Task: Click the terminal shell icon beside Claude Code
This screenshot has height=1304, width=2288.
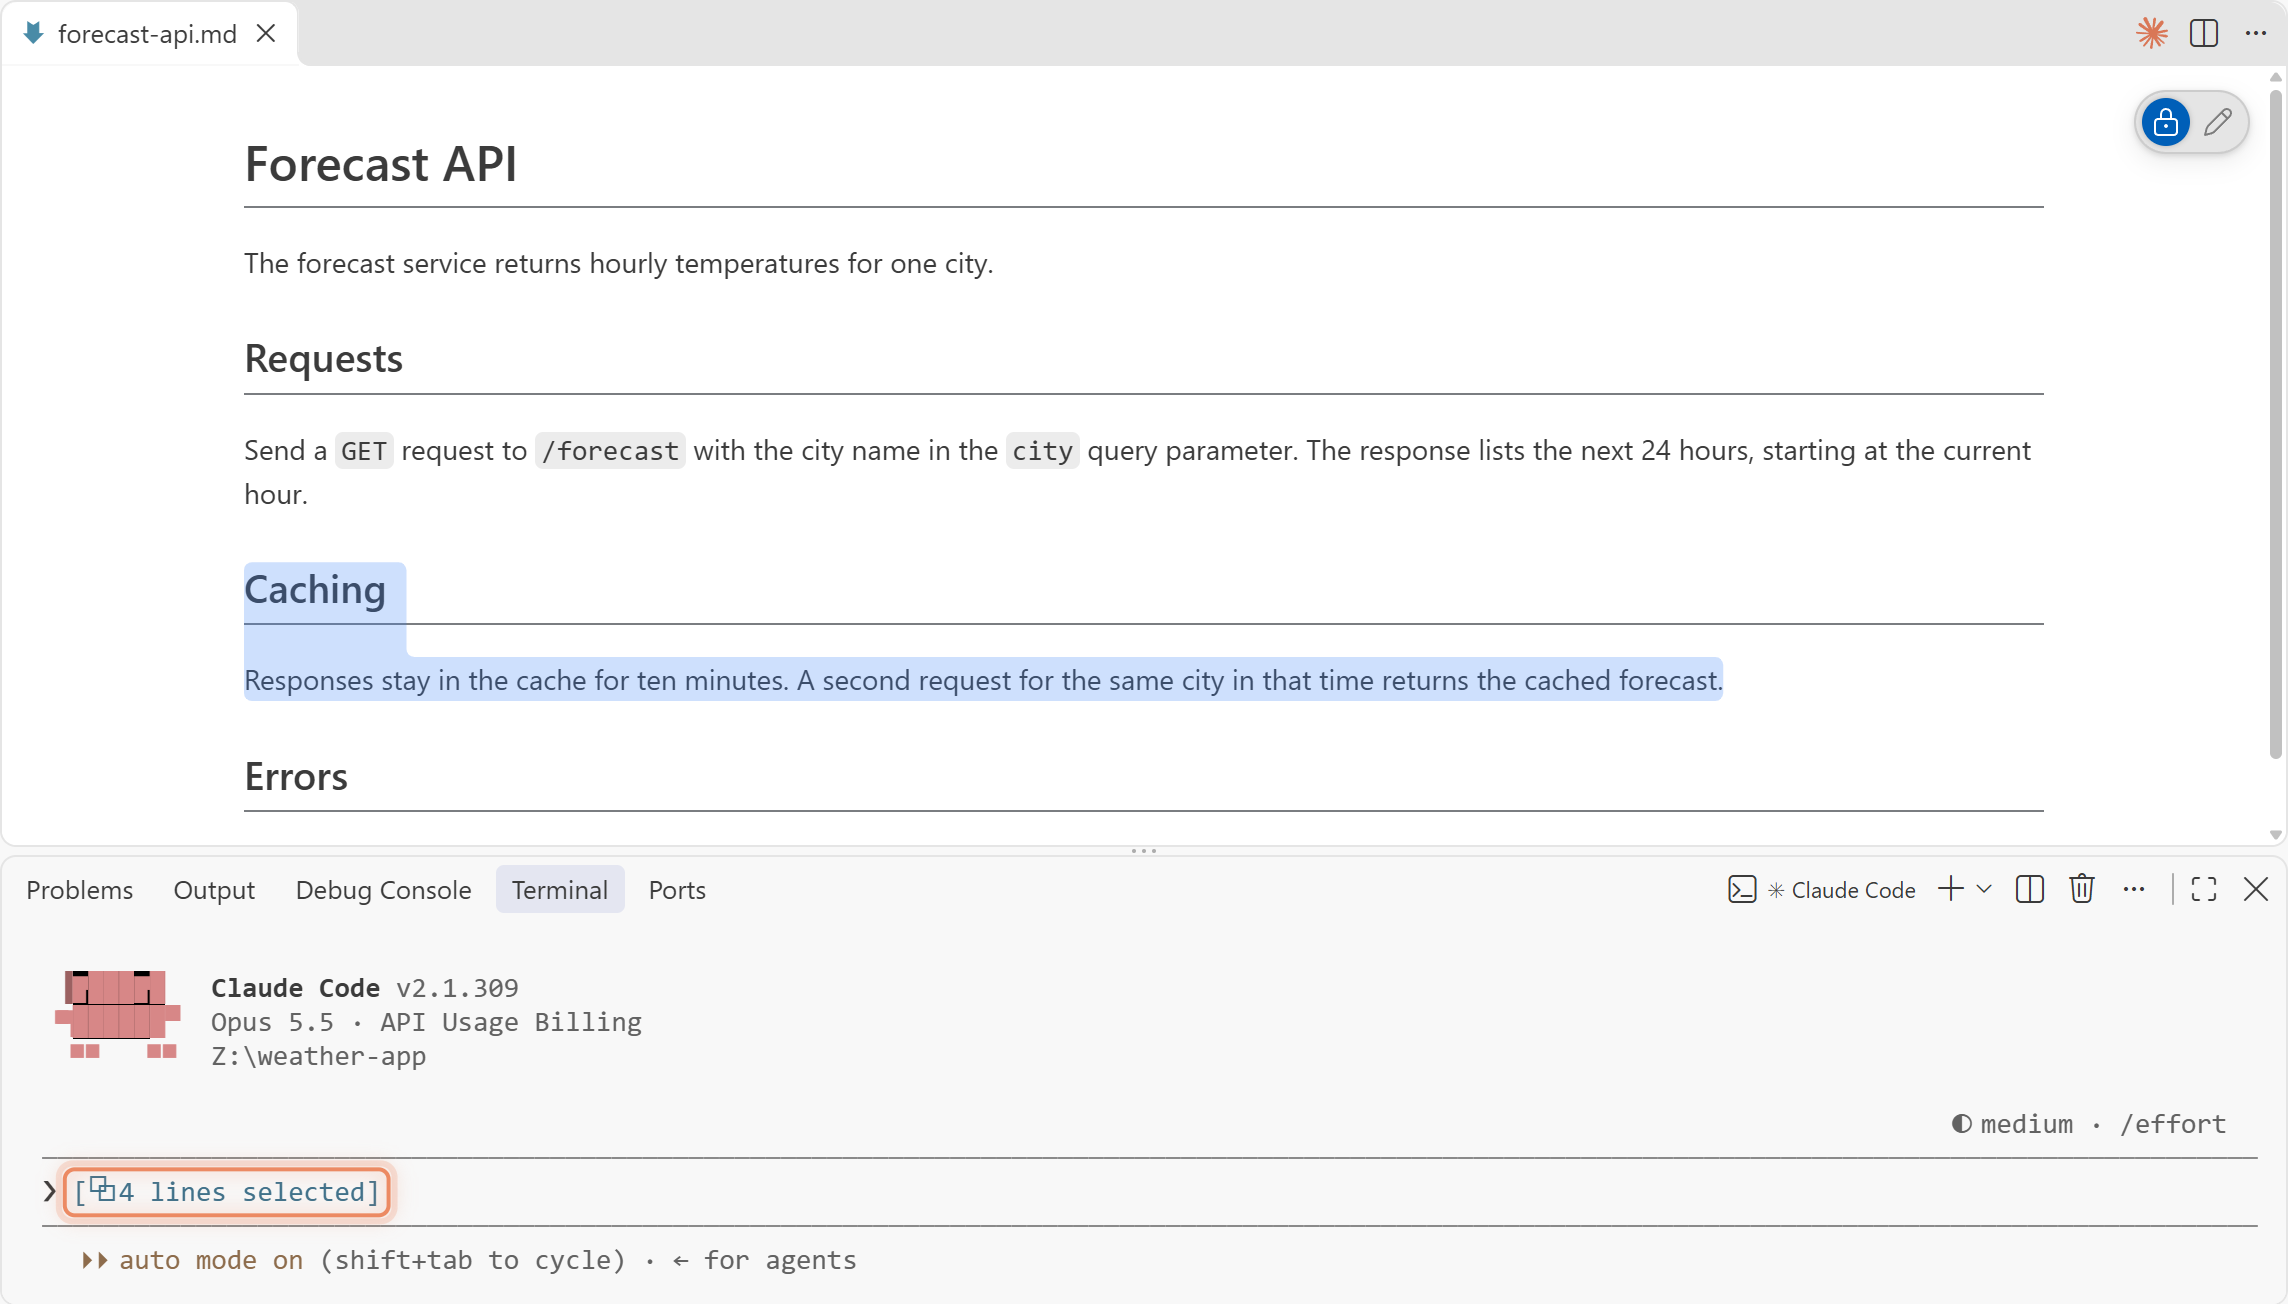Action: (1742, 890)
